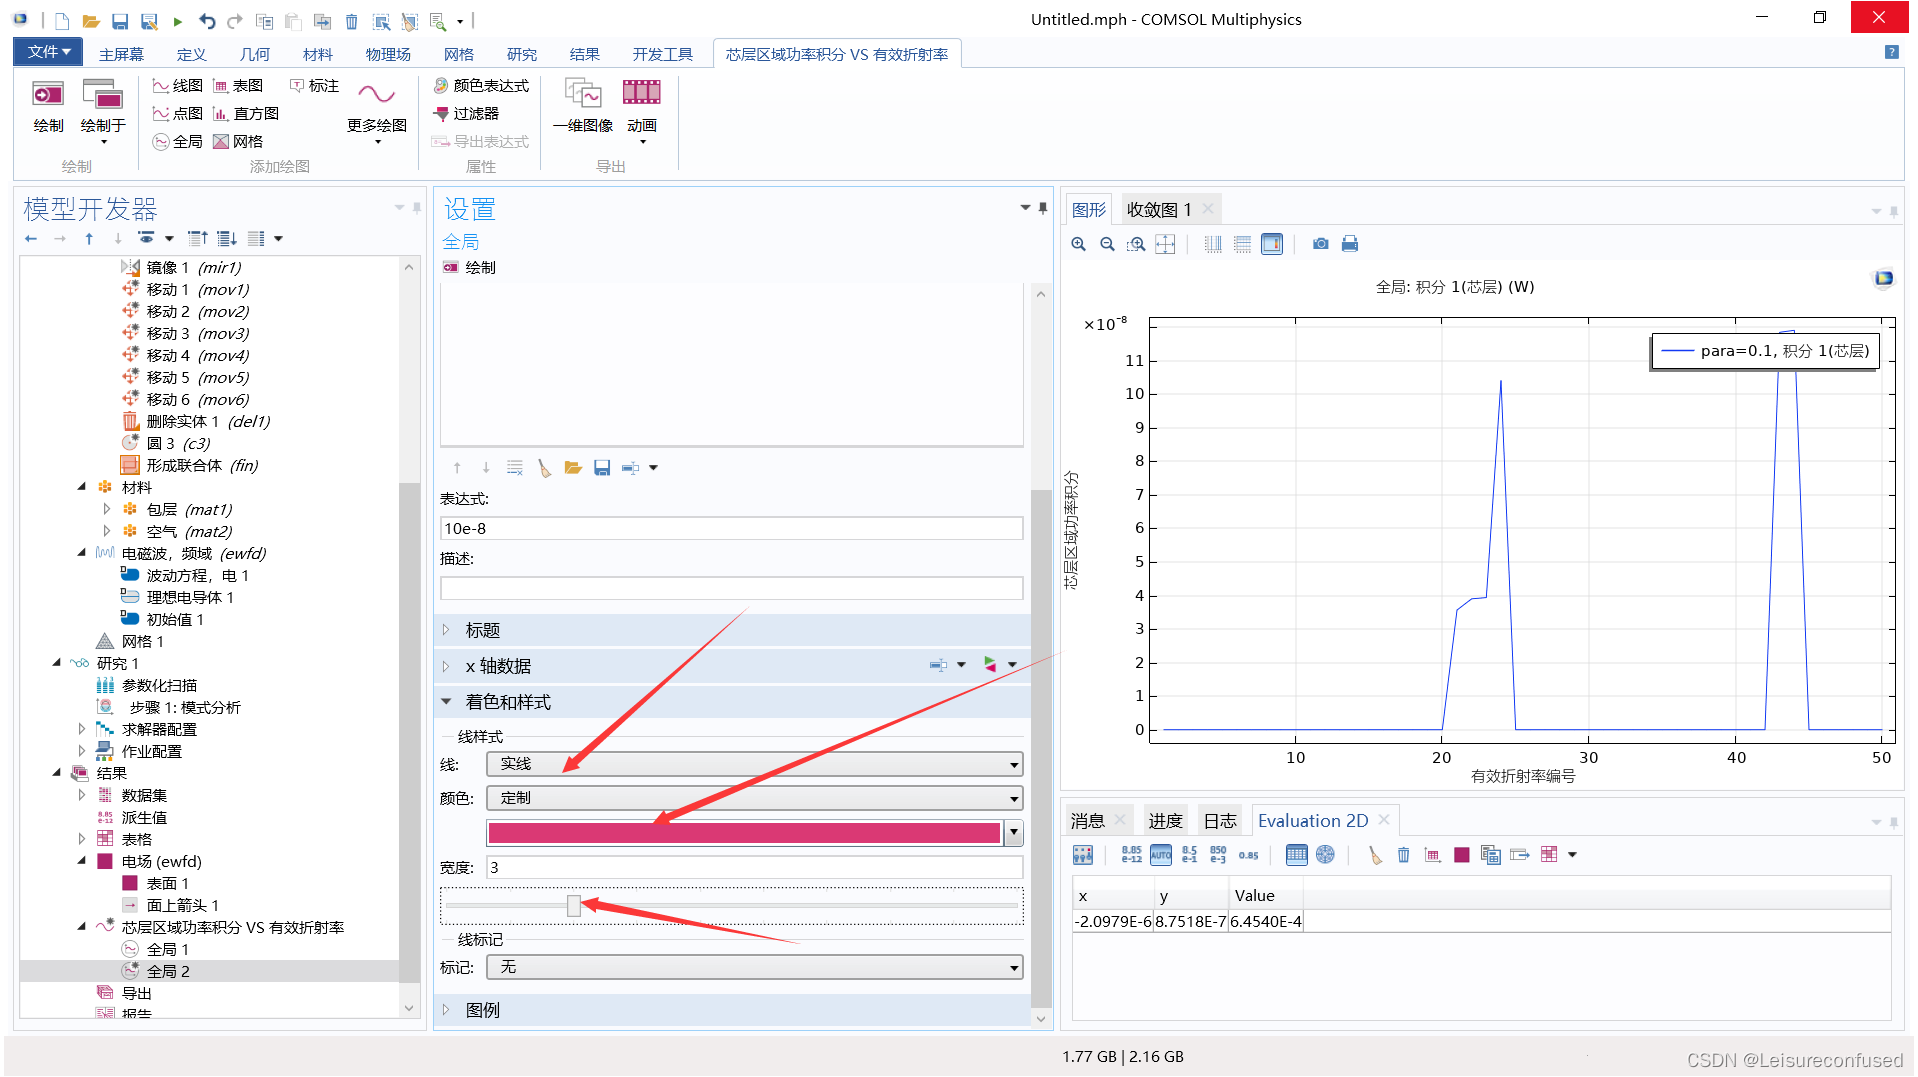The image size is (1918, 1077).
Task: Click the 宽度 (width) input field
Action: click(755, 867)
